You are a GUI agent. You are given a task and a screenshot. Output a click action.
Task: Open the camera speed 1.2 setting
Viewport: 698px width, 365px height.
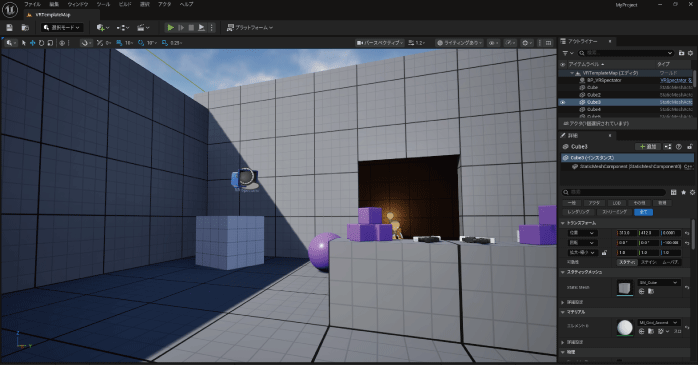417,43
